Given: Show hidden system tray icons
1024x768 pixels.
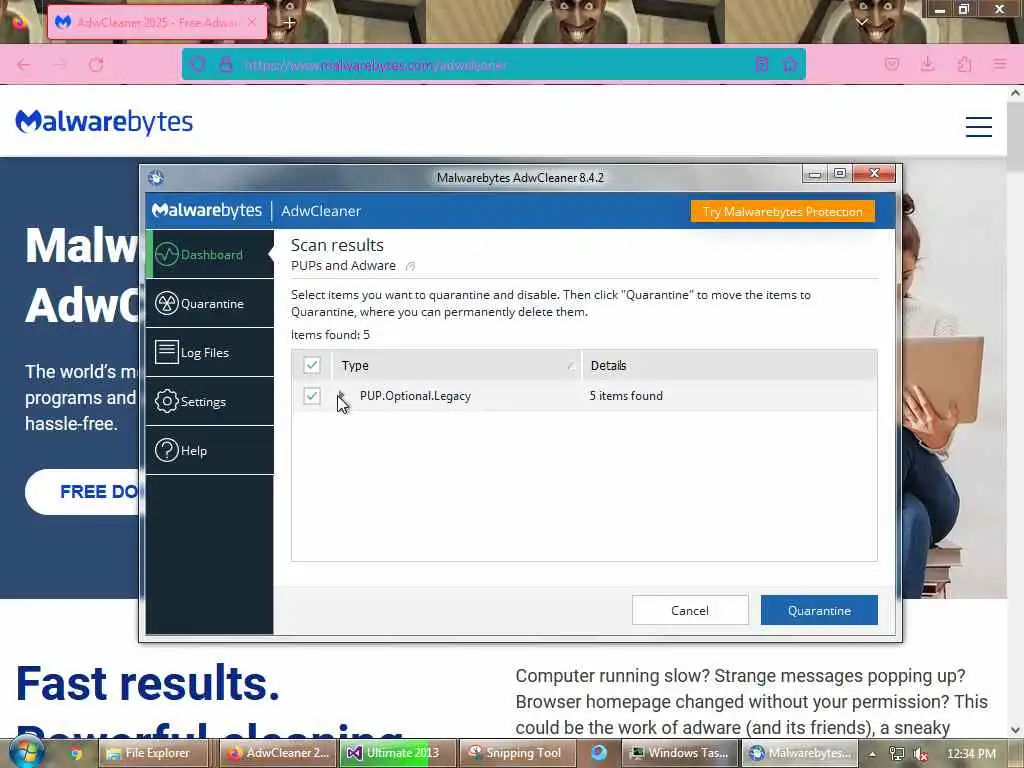Looking at the screenshot, I should 872,754.
